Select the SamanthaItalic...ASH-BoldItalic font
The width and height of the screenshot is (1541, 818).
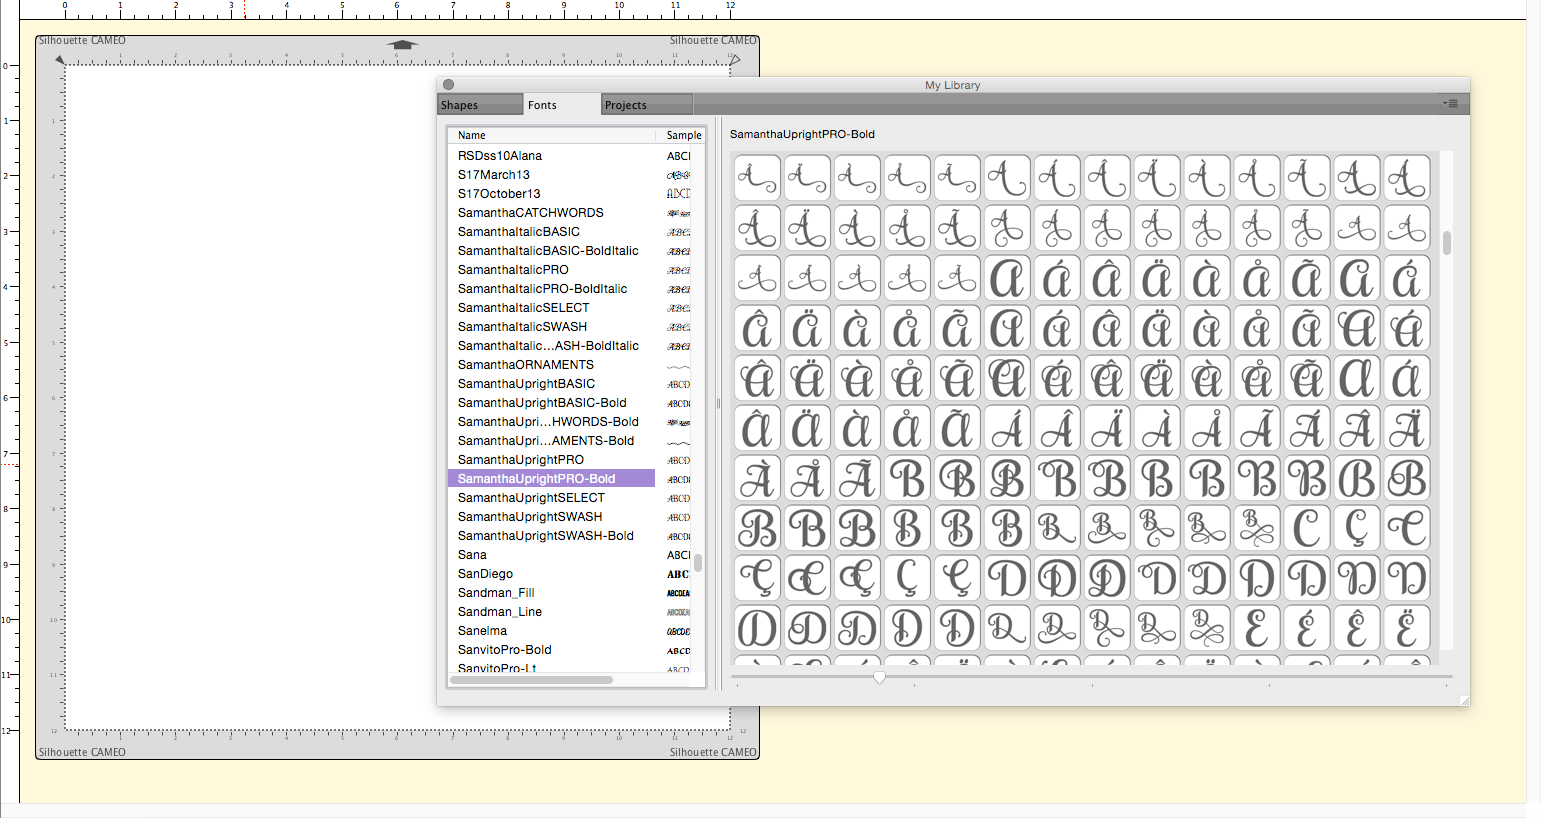[x=570, y=346]
